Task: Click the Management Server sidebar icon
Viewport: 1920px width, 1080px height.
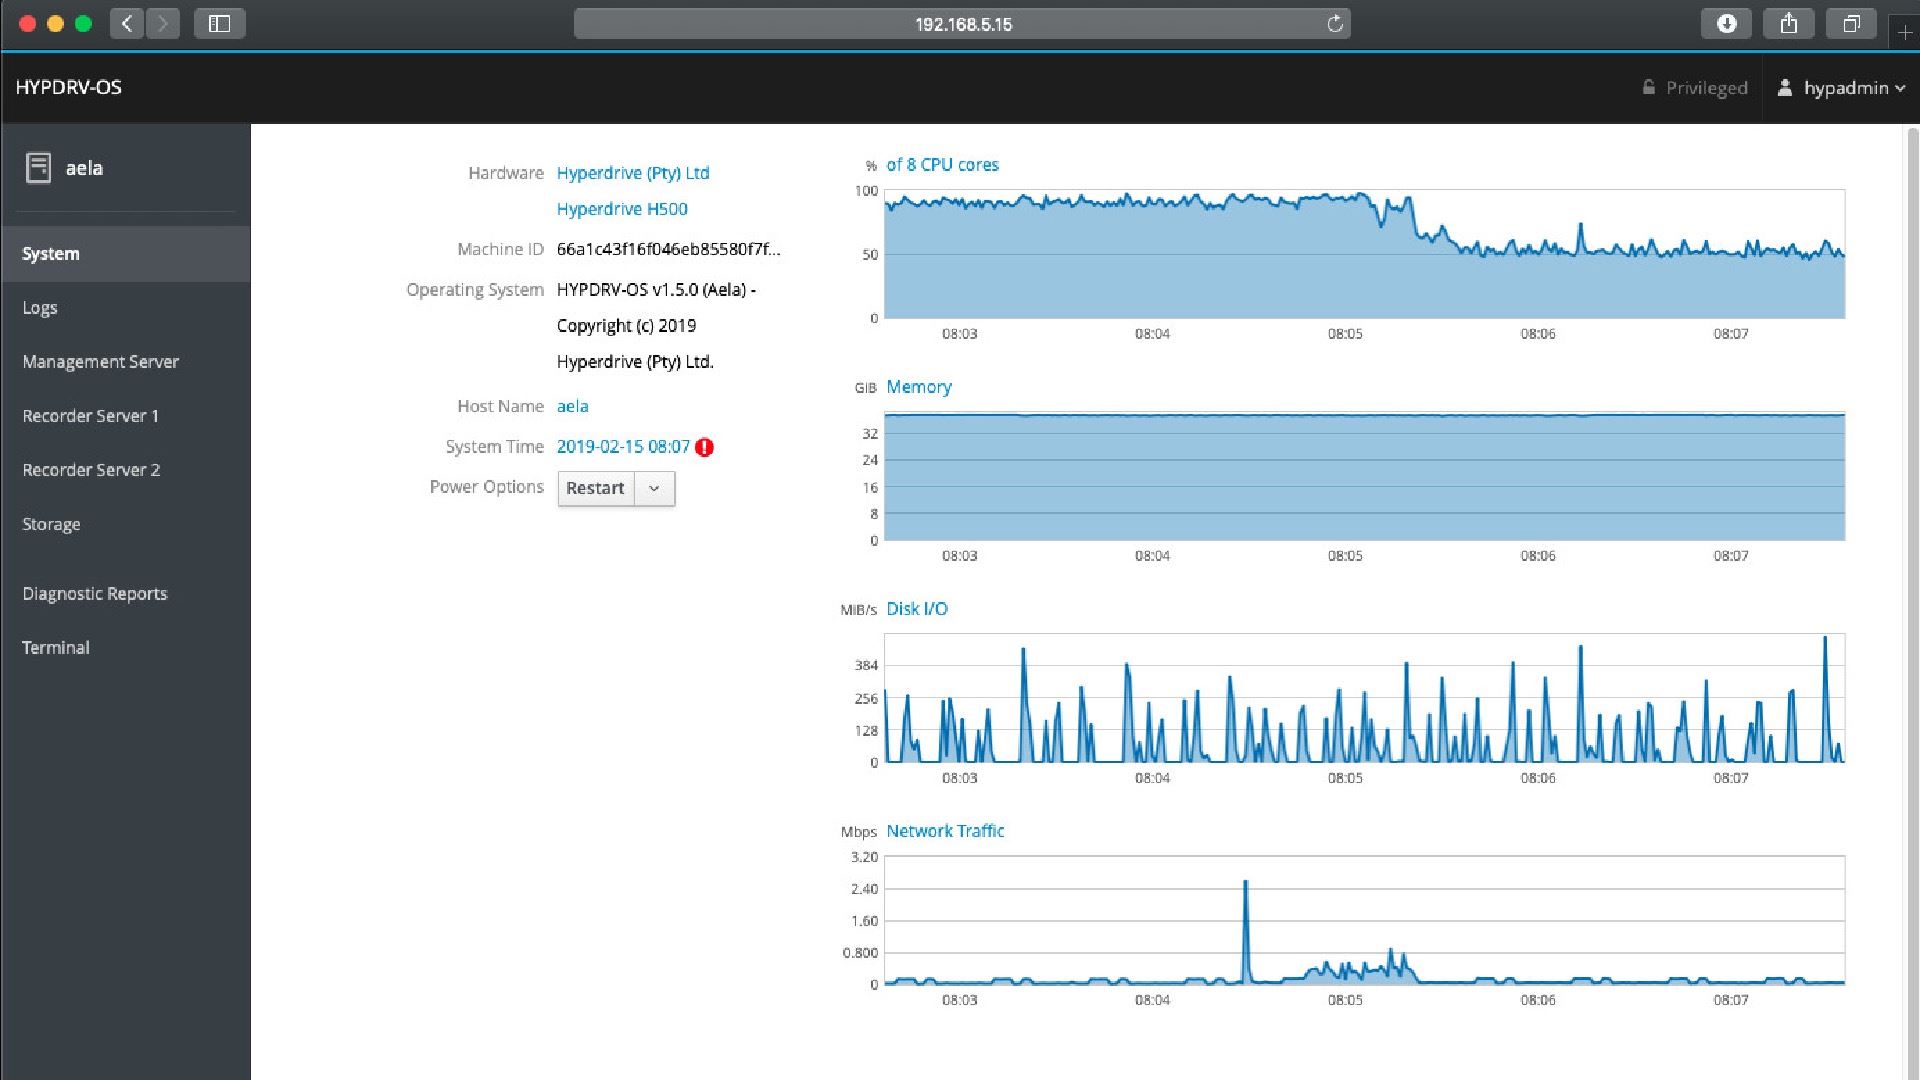Action: click(x=100, y=360)
